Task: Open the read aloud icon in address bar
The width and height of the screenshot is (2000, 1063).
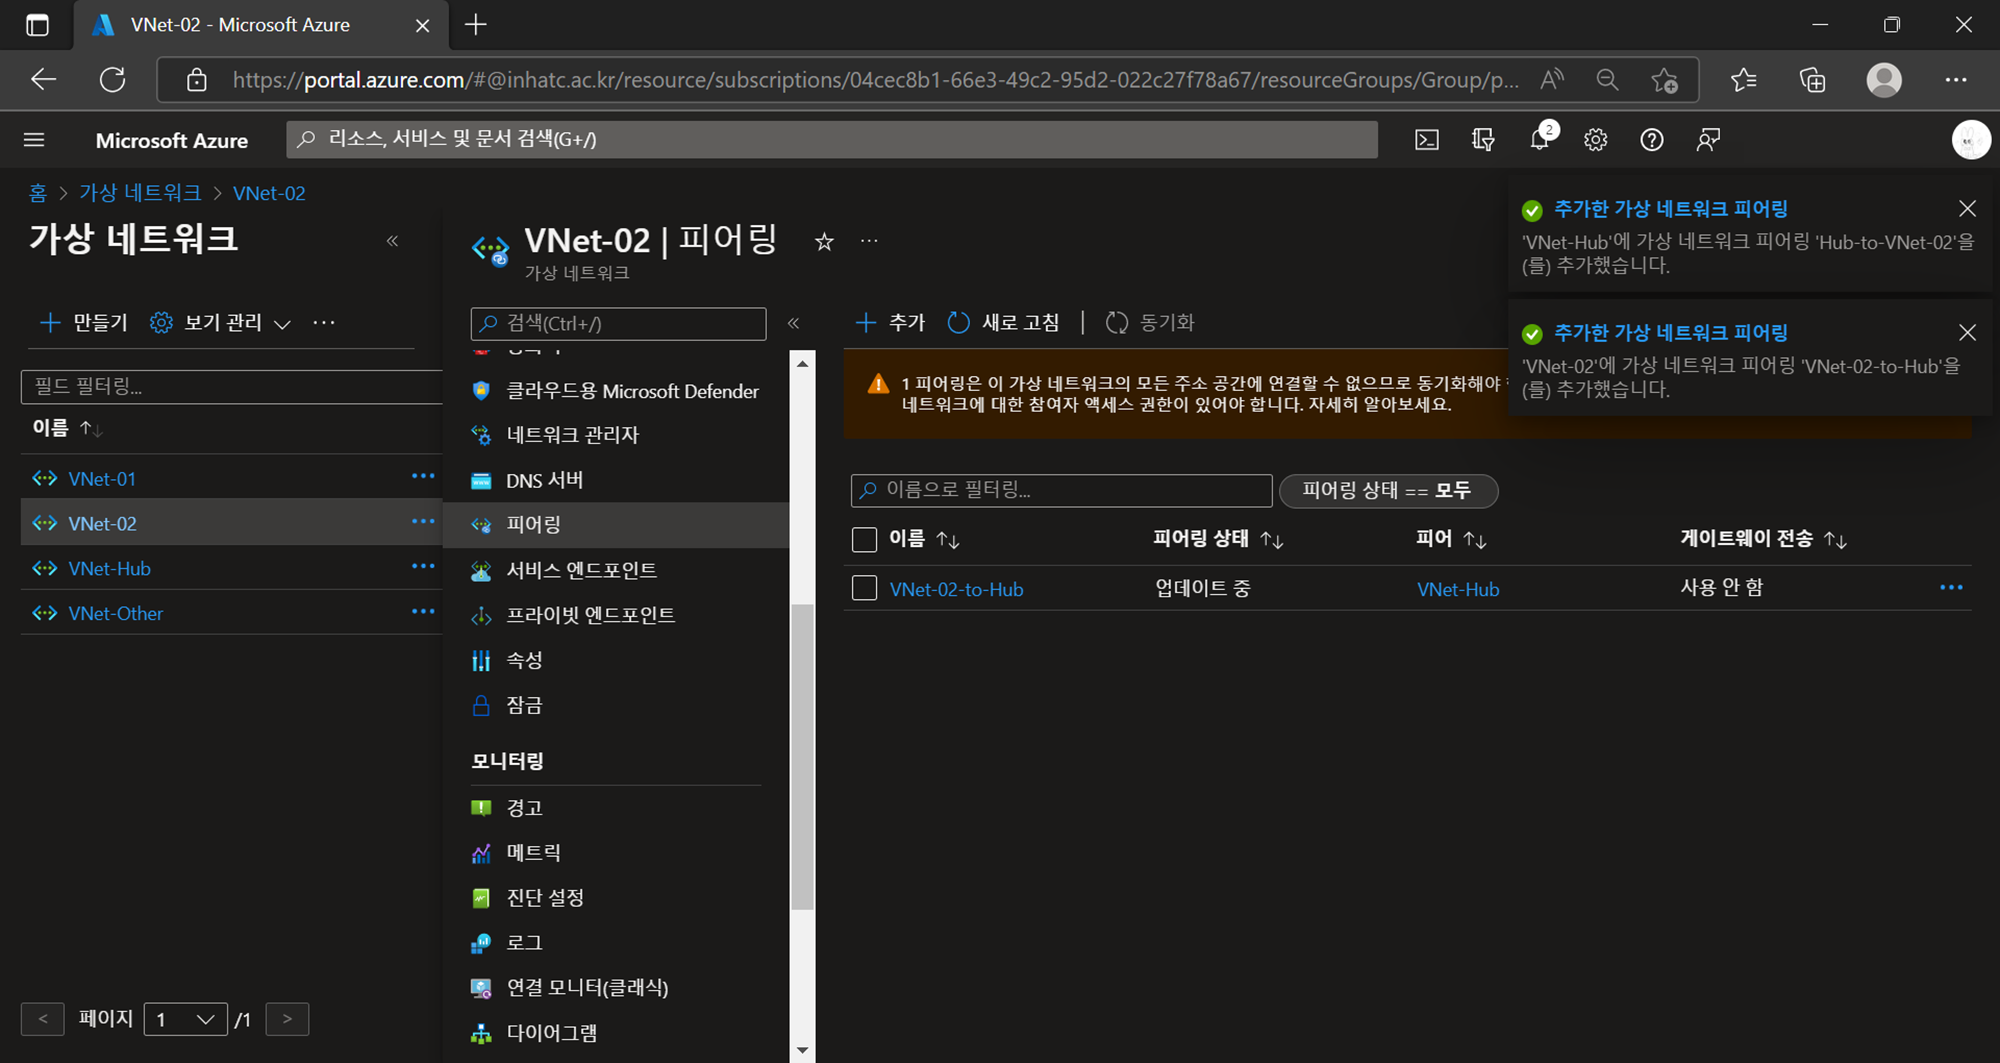Action: point(1552,80)
